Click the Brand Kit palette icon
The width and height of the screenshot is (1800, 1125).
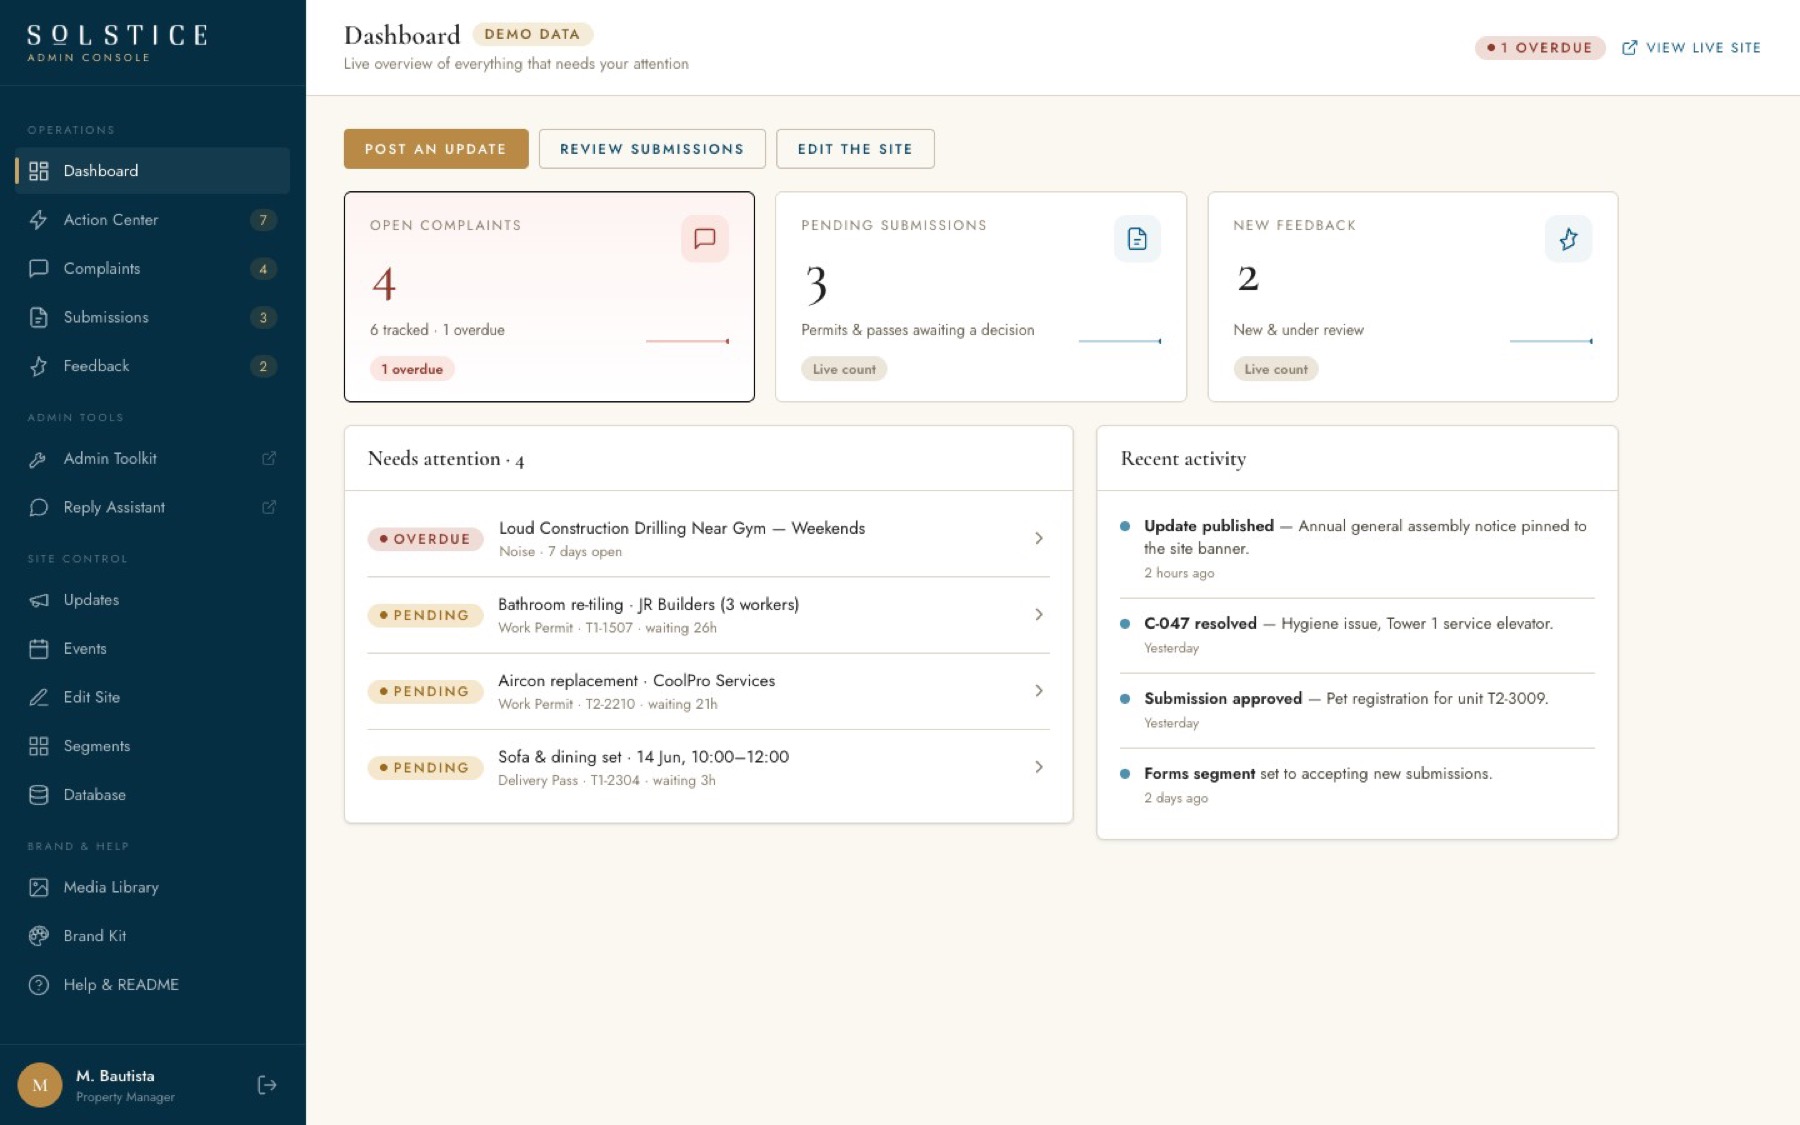click(x=39, y=936)
